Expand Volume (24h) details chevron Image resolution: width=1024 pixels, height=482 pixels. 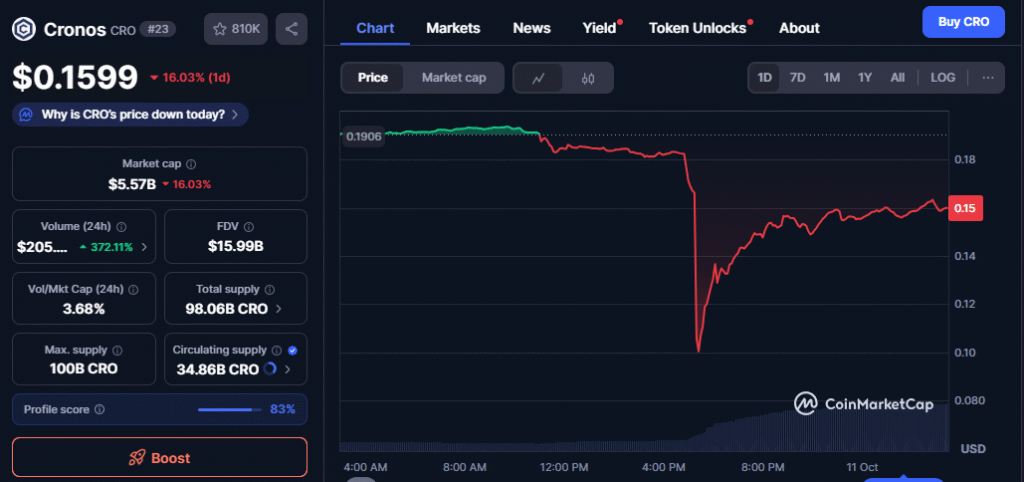pos(144,246)
